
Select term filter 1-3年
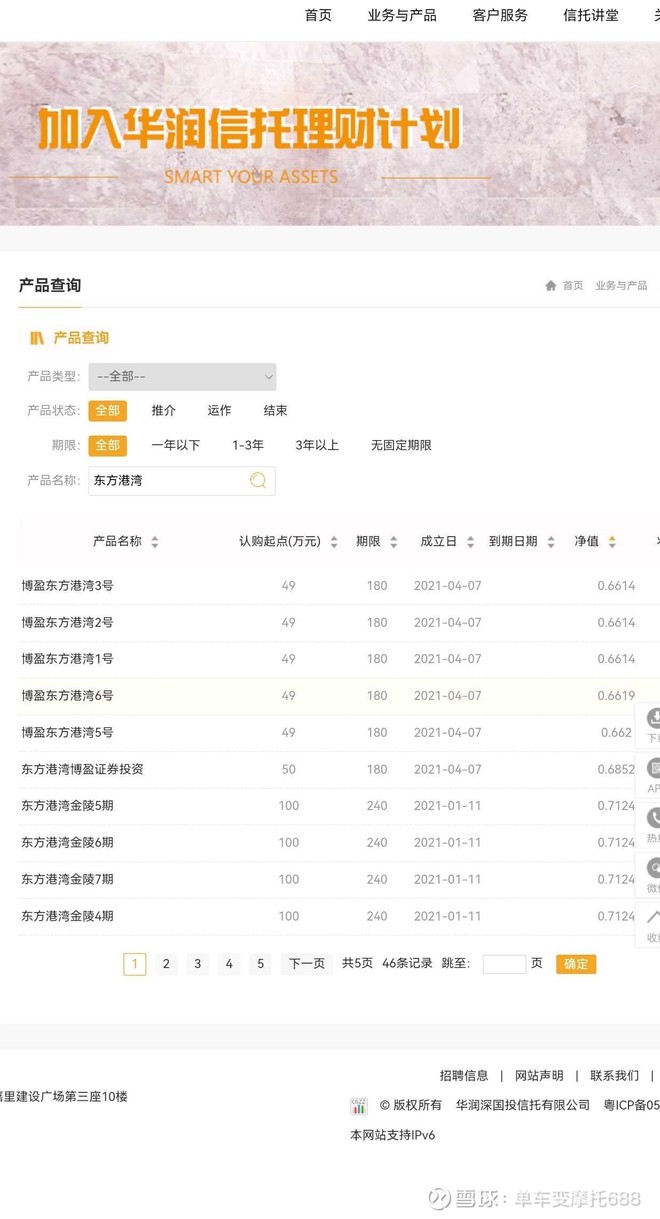(x=248, y=446)
